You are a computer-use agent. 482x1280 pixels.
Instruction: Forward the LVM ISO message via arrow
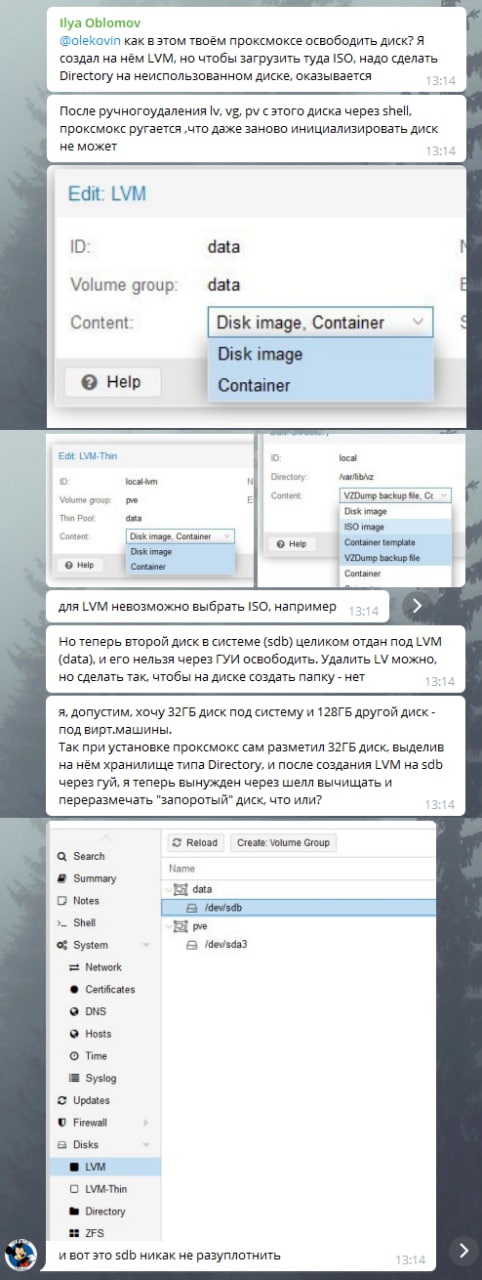pos(418,605)
